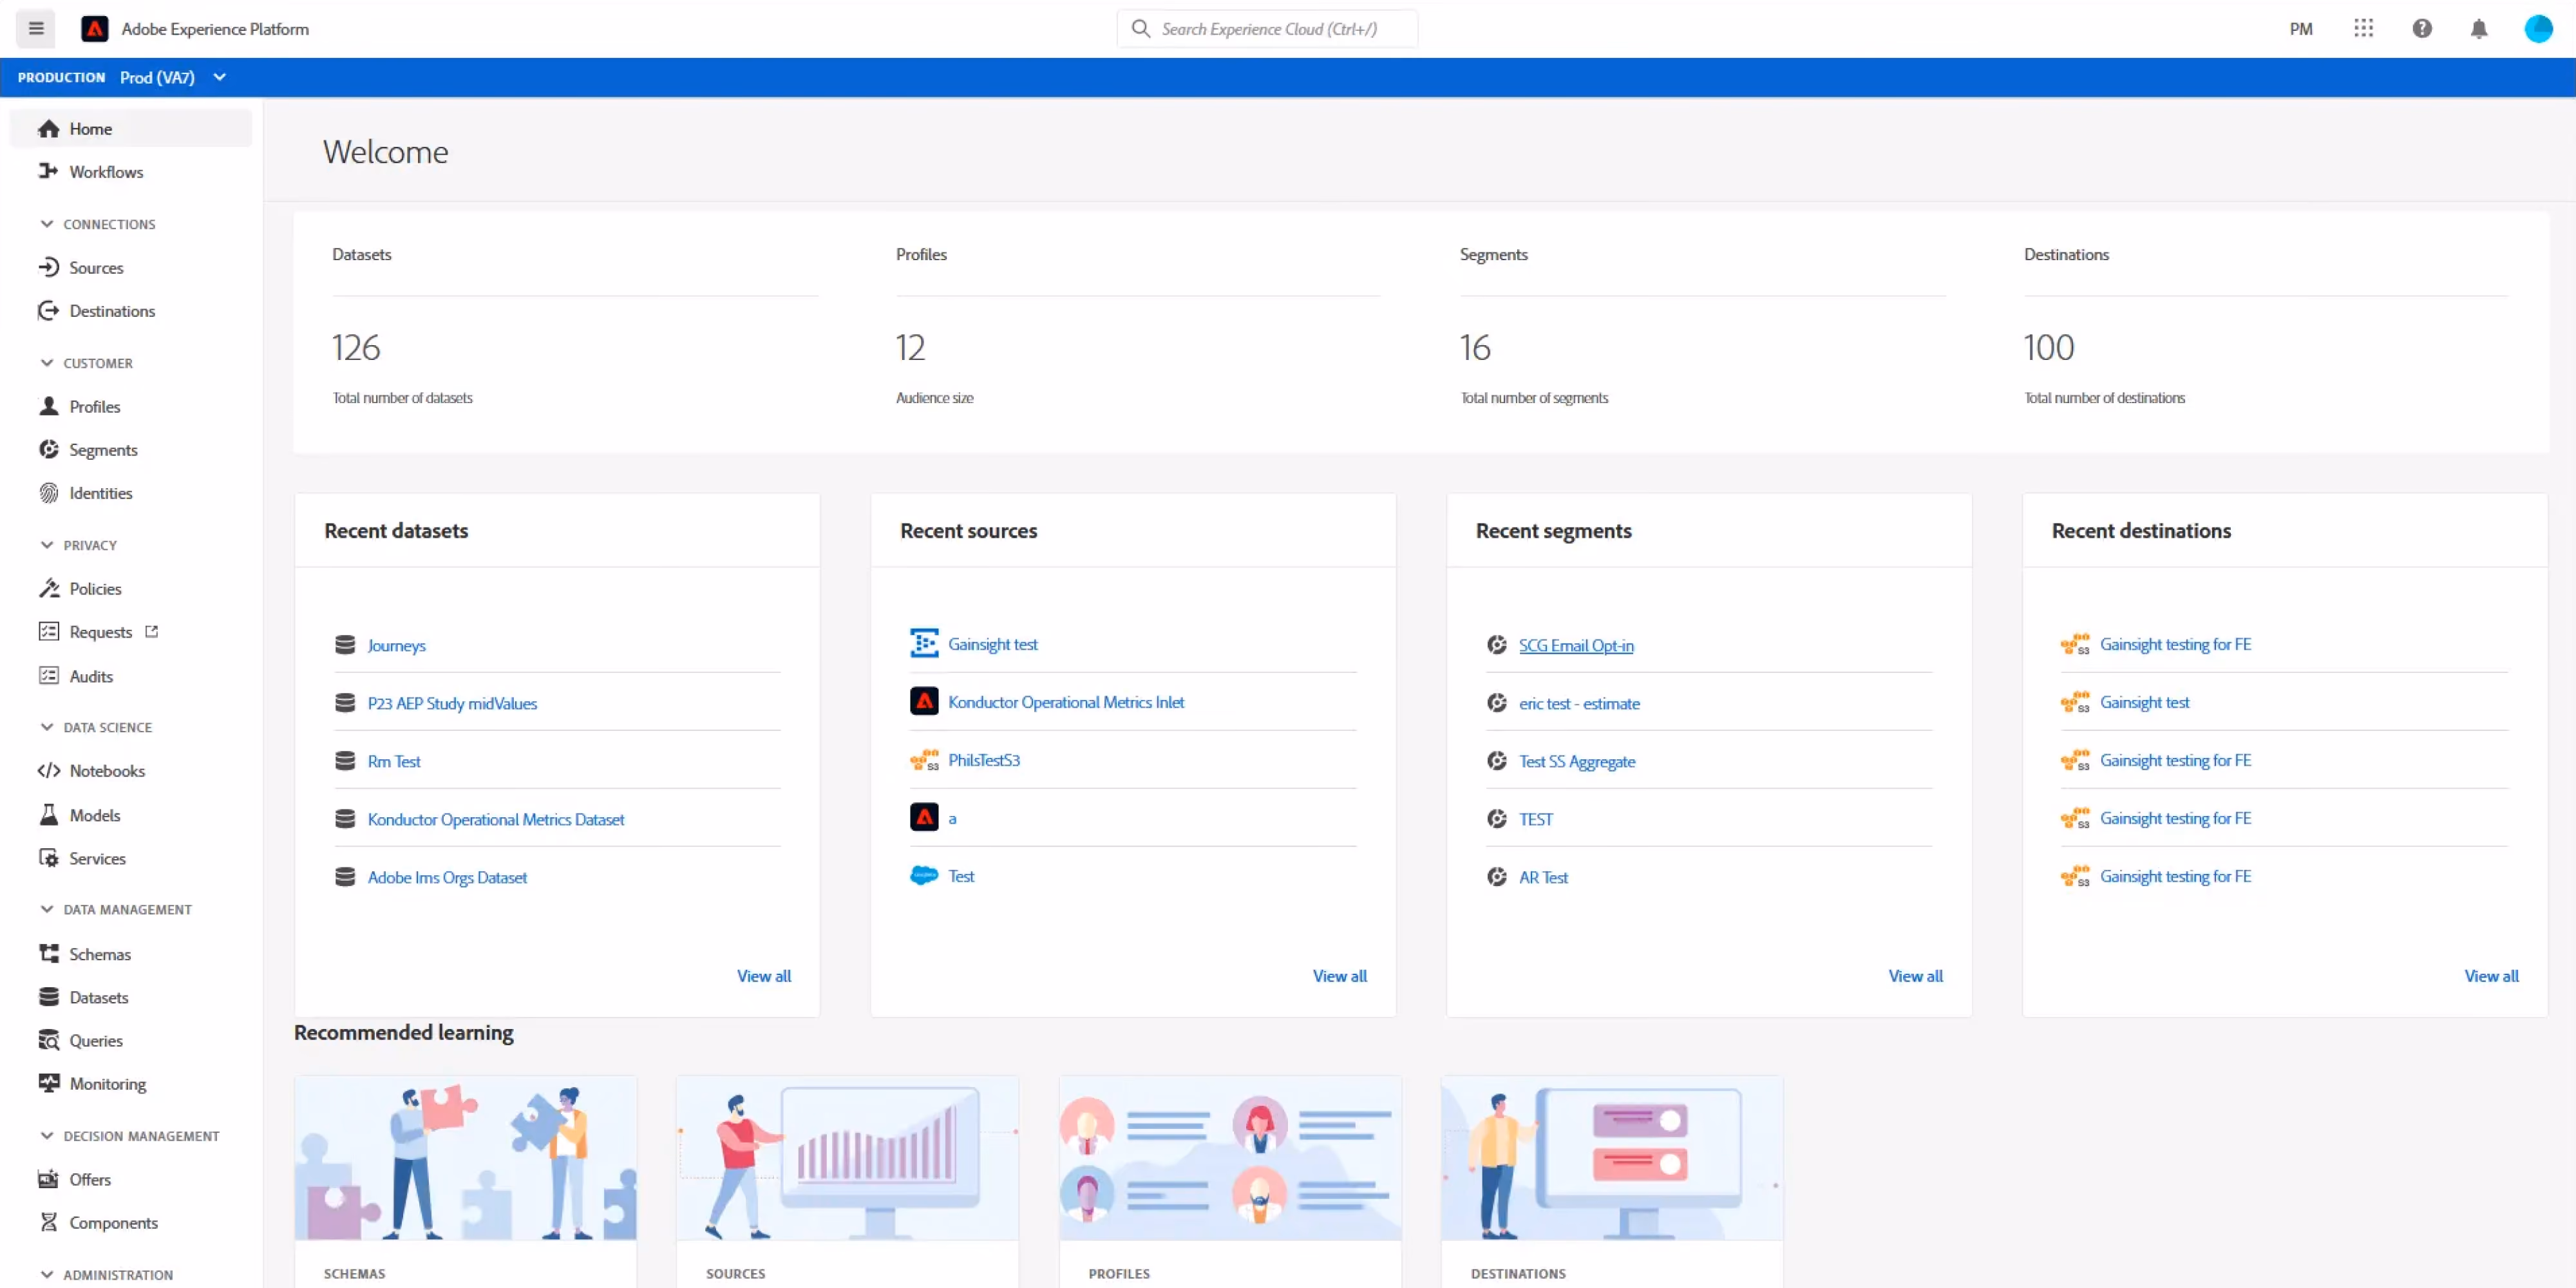The height and width of the screenshot is (1288, 2576).
Task: Click the 100 total destinations count
Action: click(2049, 347)
